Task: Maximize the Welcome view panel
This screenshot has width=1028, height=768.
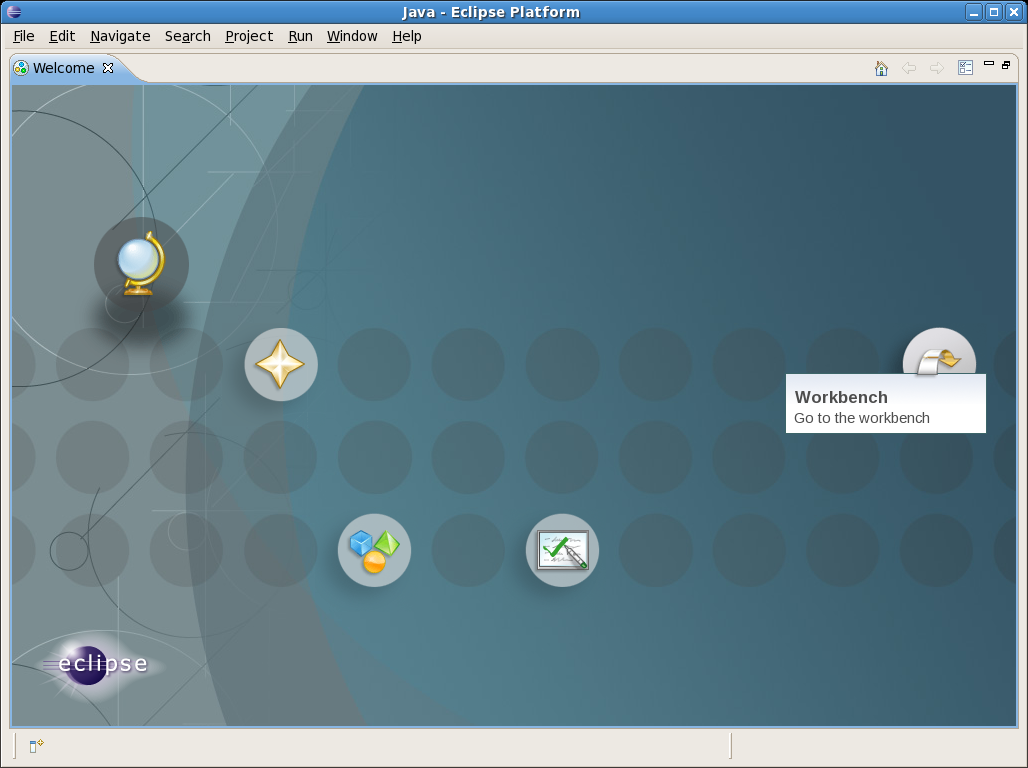Action: click(x=1006, y=64)
